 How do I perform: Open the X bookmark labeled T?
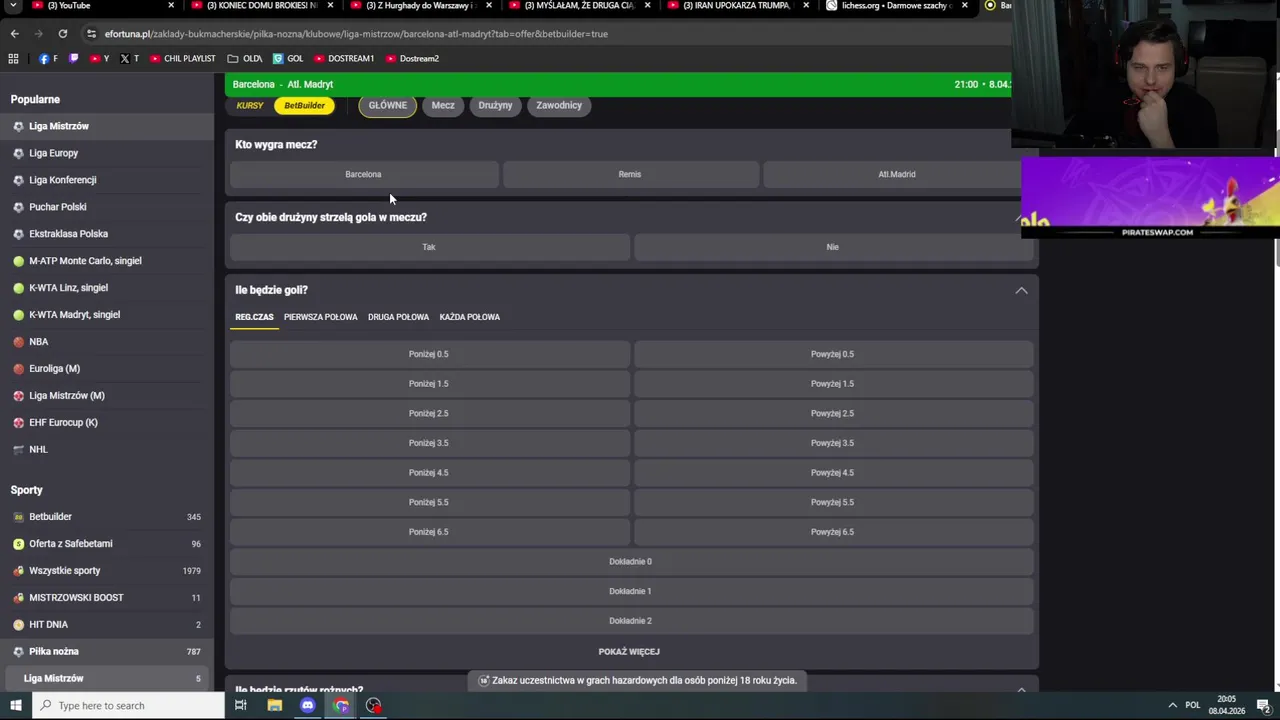pyautogui.click(x=130, y=58)
